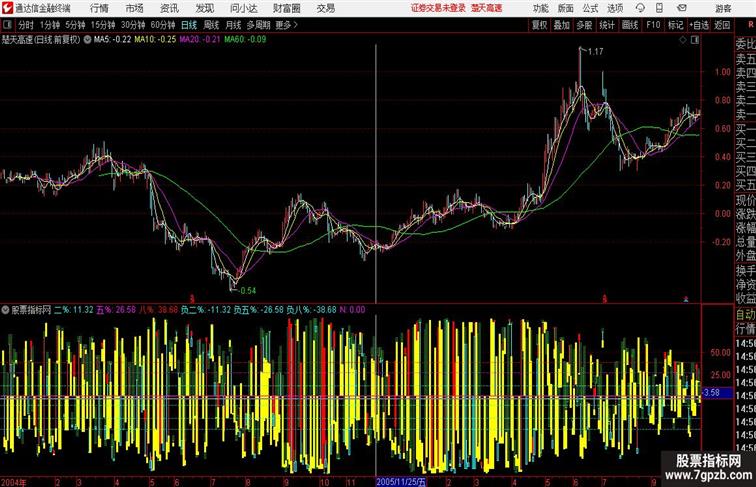Open the 资讯 menu
Viewport: 756px width, 487px height.
[169, 8]
